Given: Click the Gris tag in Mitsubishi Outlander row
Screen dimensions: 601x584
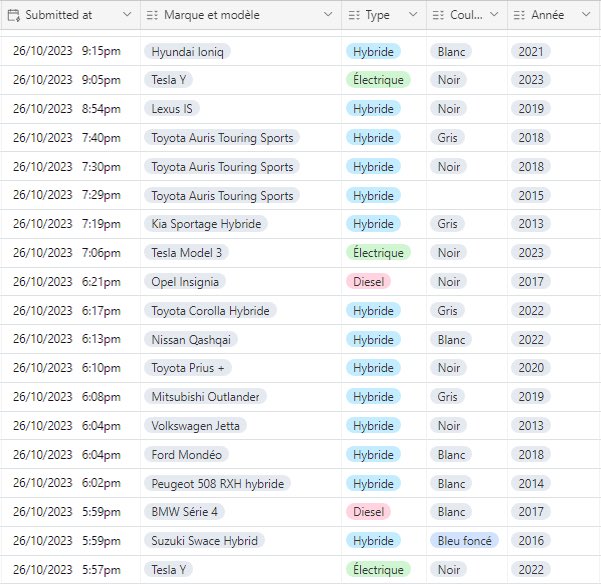Looking at the screenshot, I should click(448, 397).
